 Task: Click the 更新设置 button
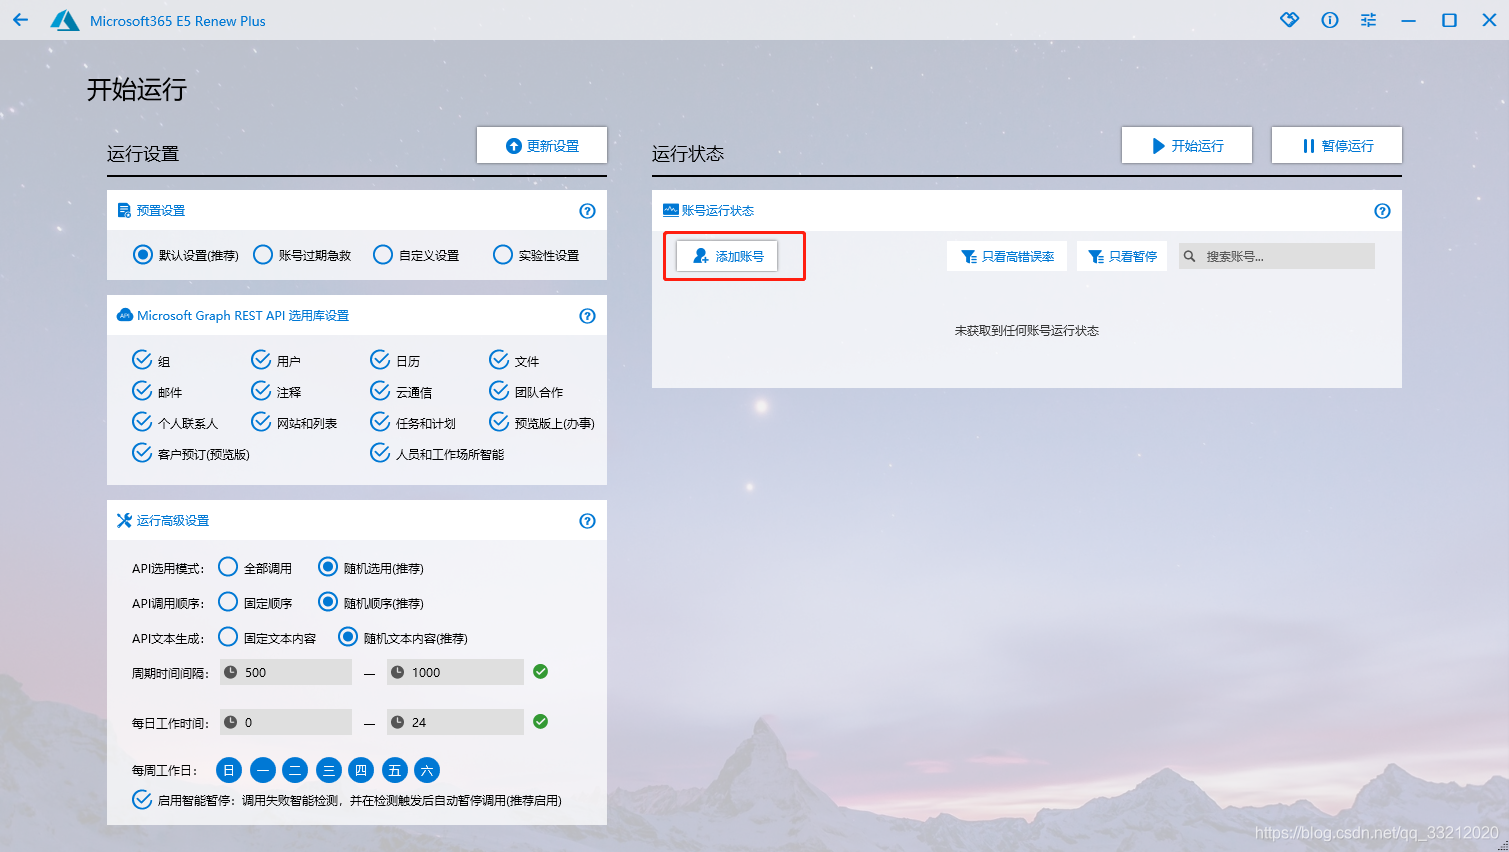pos(542,146)
